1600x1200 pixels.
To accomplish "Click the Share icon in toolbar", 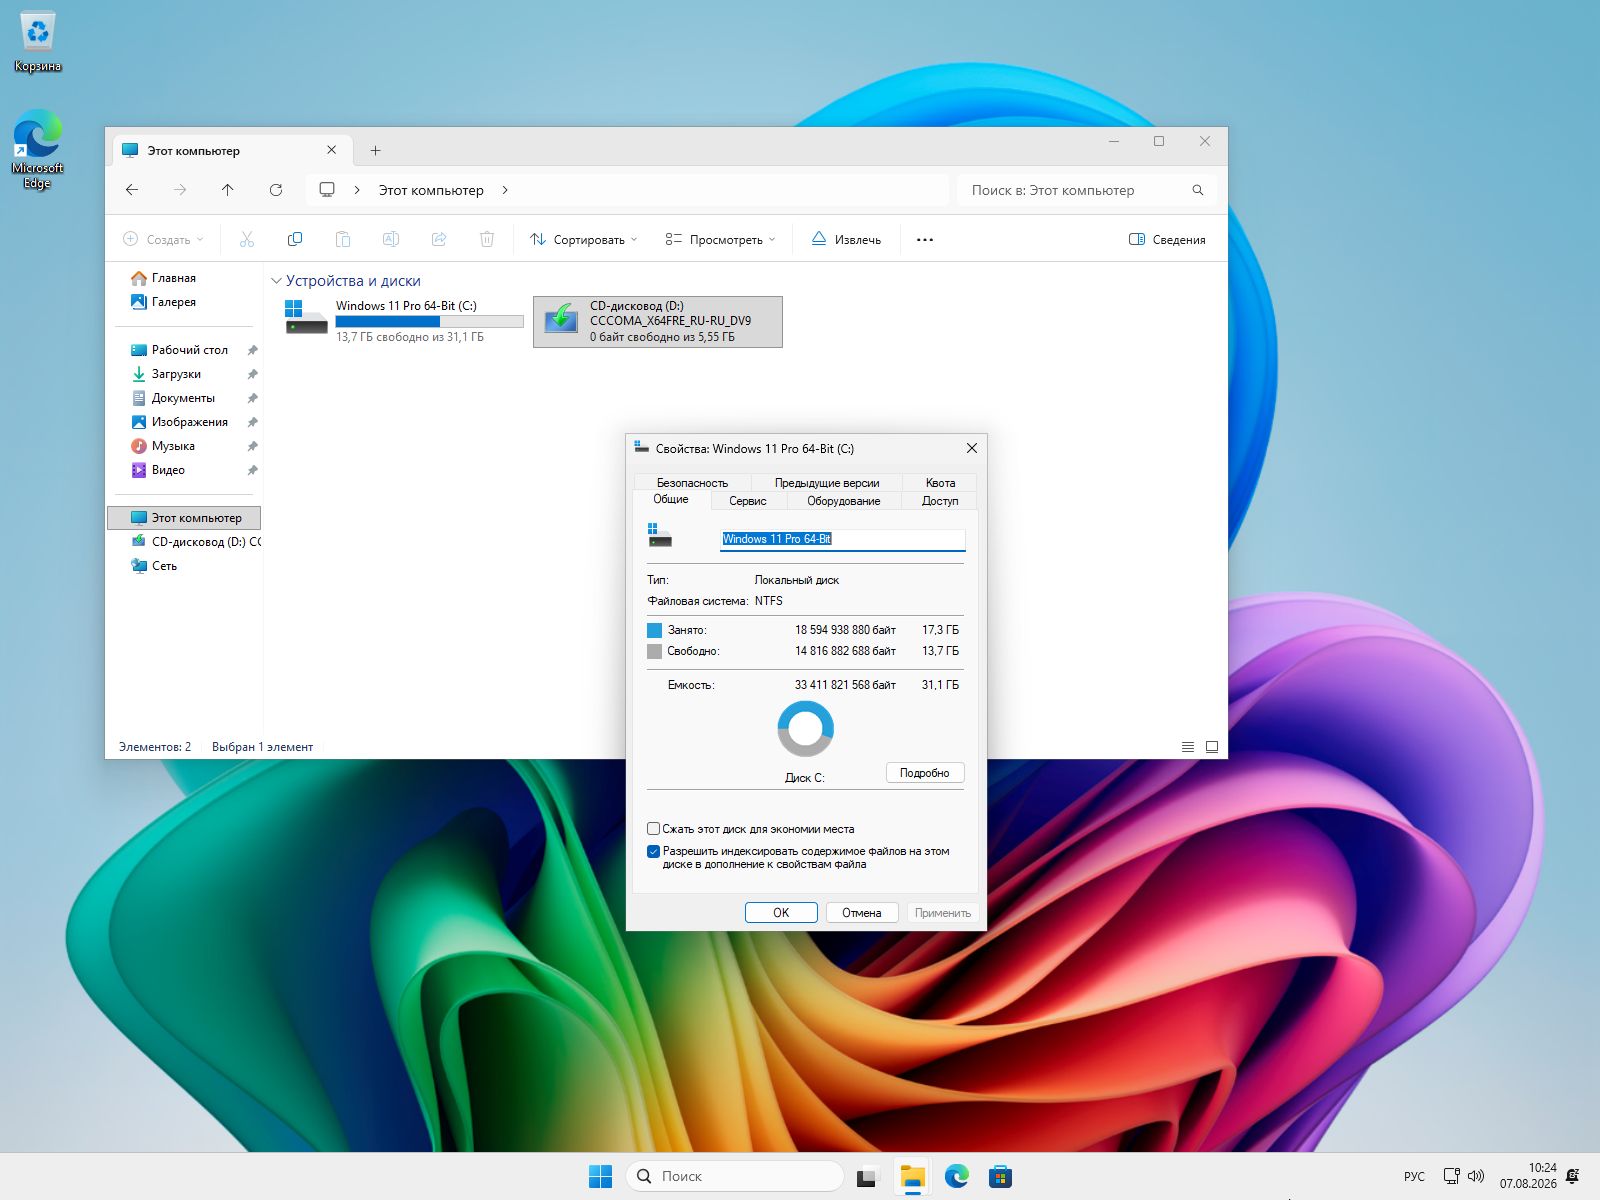I will click(439, 239).
